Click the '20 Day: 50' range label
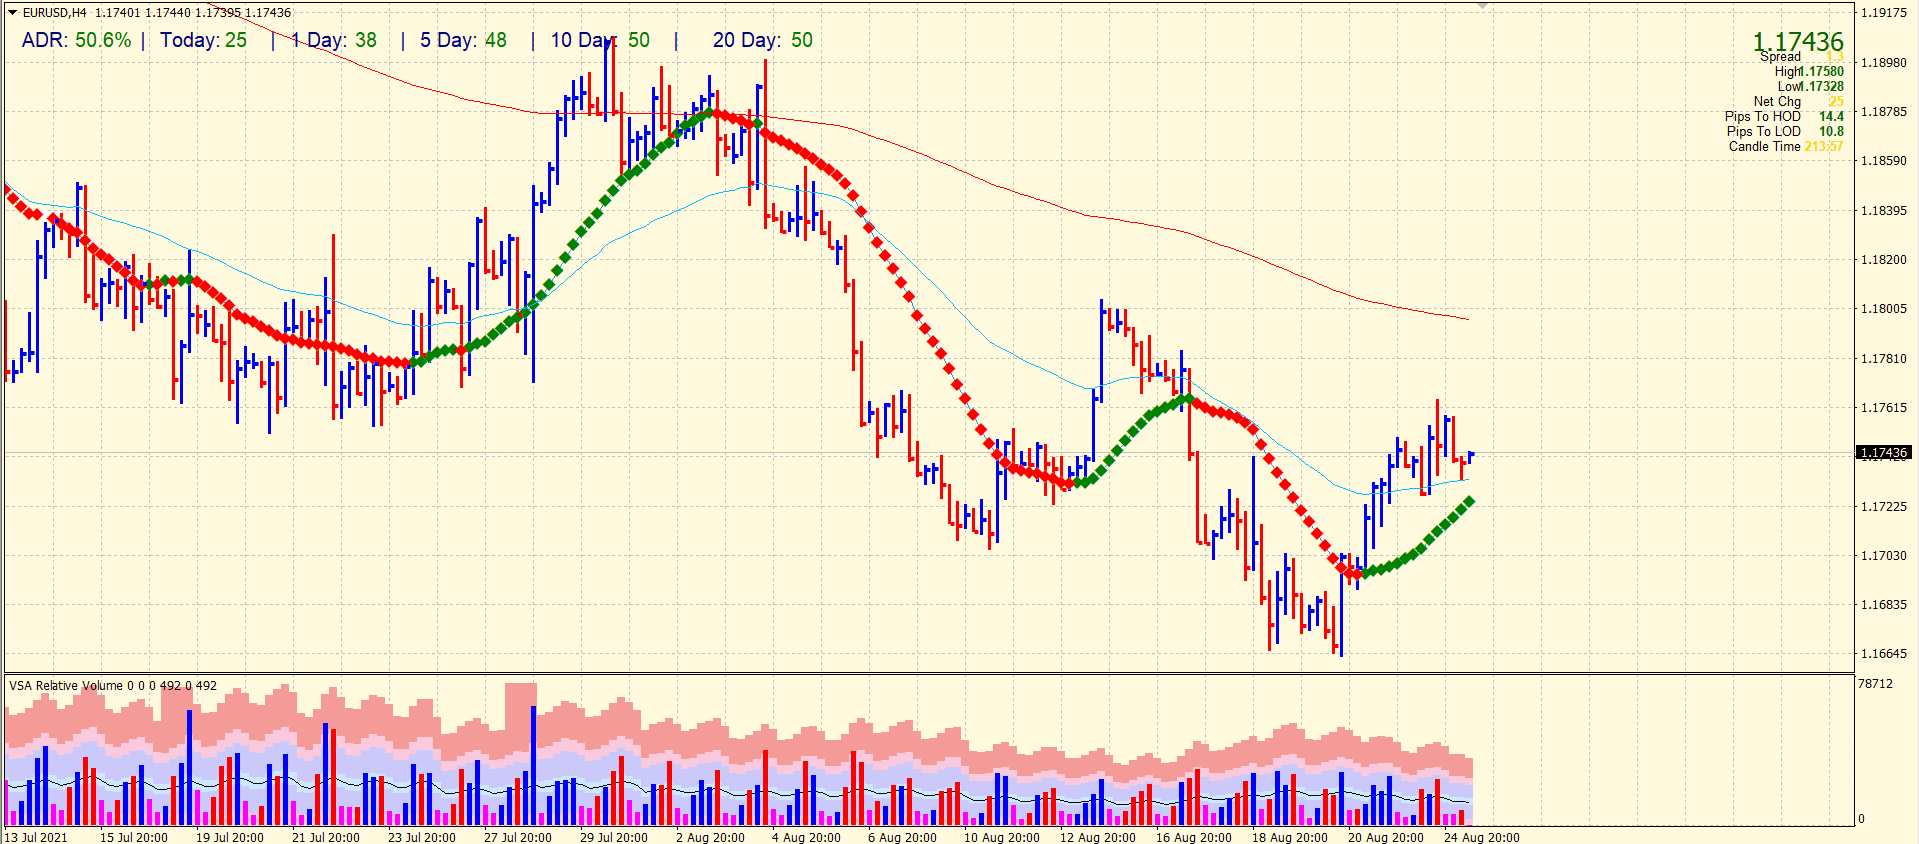This screenshot has height=844, width=1919. 762,40
